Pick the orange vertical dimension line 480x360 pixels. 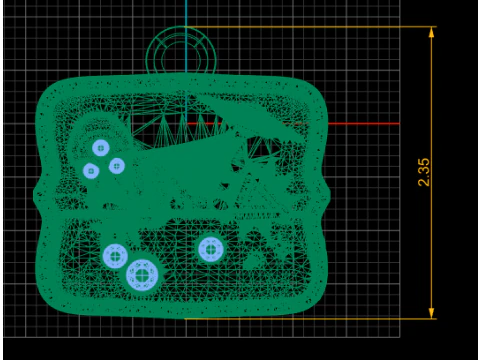pos(432,173)
